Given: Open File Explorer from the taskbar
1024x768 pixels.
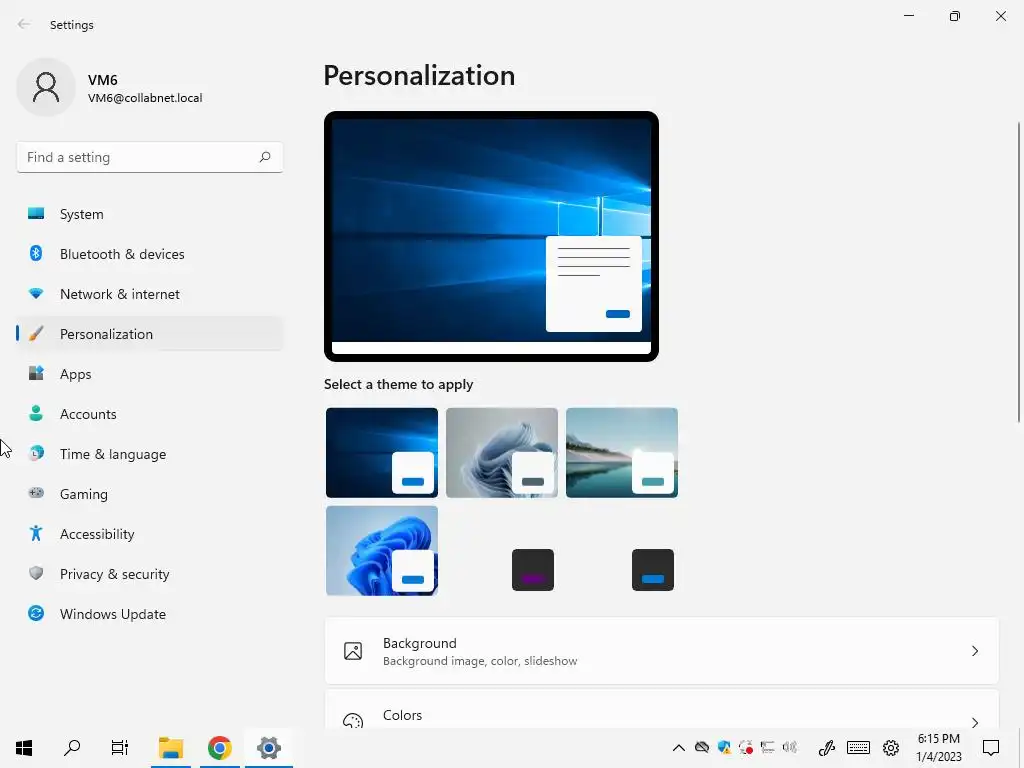Looking at the screenshot, I should tap(170, 747).
